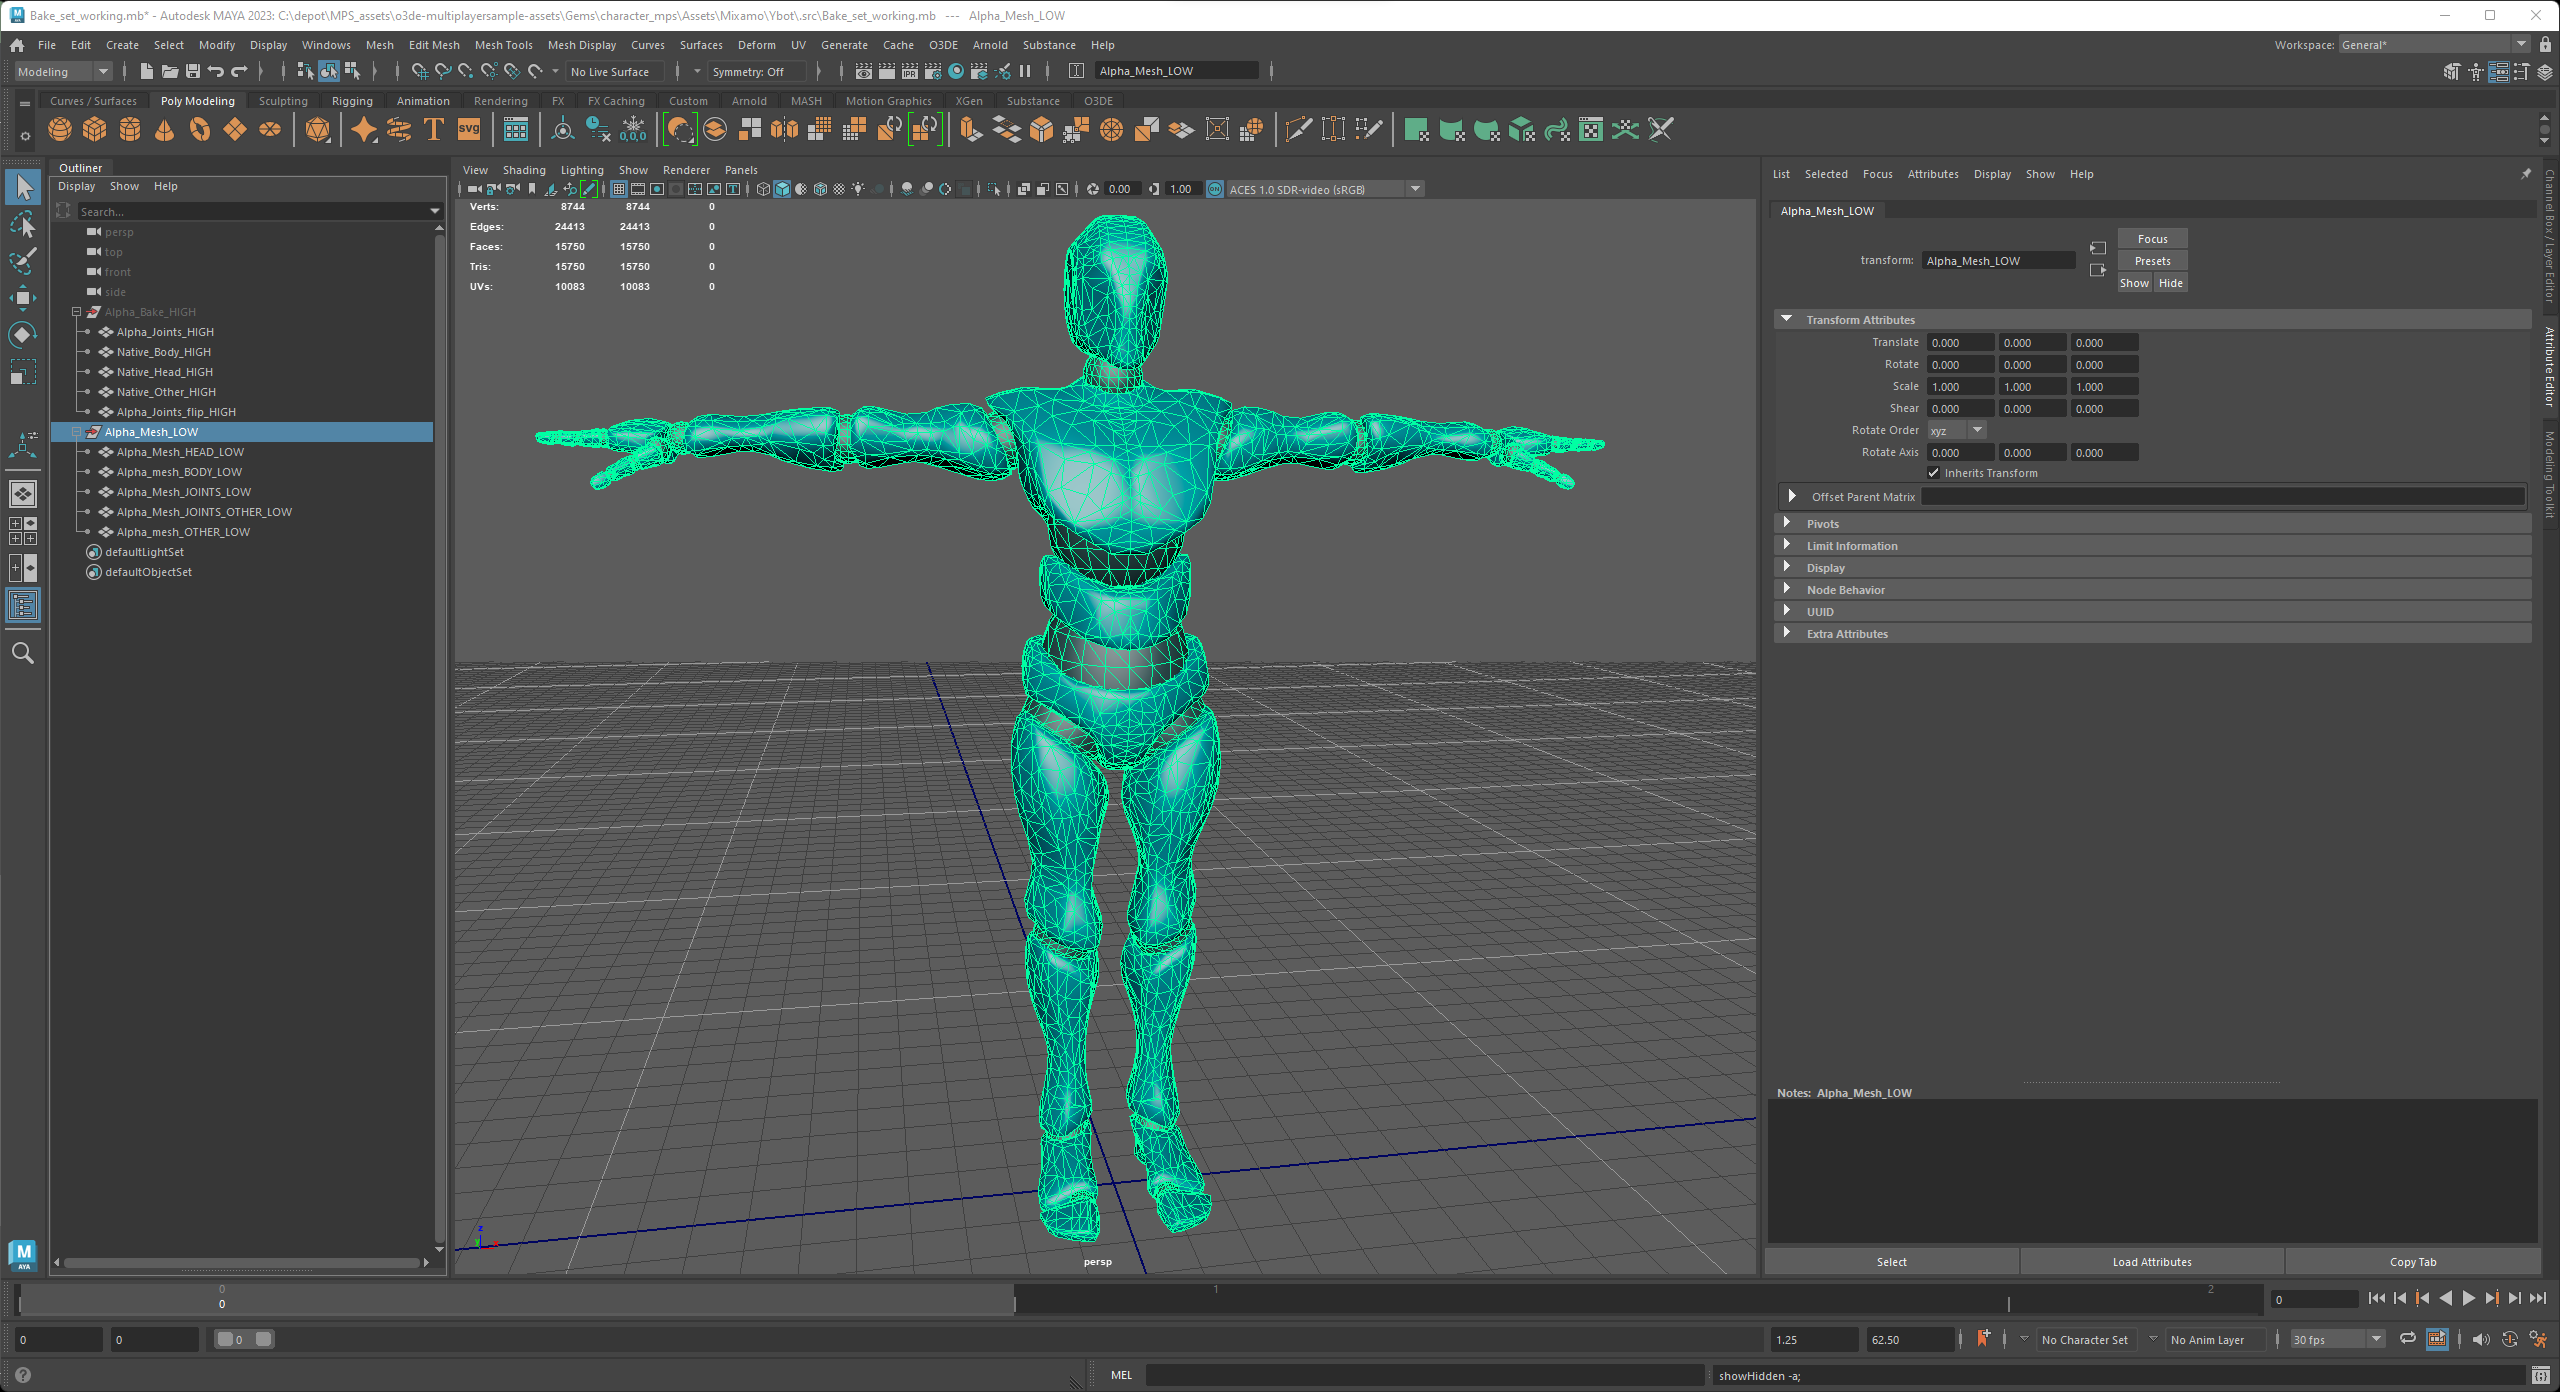This screenshot has height=1392, width=2560.
Task: Click the undo arrow icon
Action: pos(216,71)
